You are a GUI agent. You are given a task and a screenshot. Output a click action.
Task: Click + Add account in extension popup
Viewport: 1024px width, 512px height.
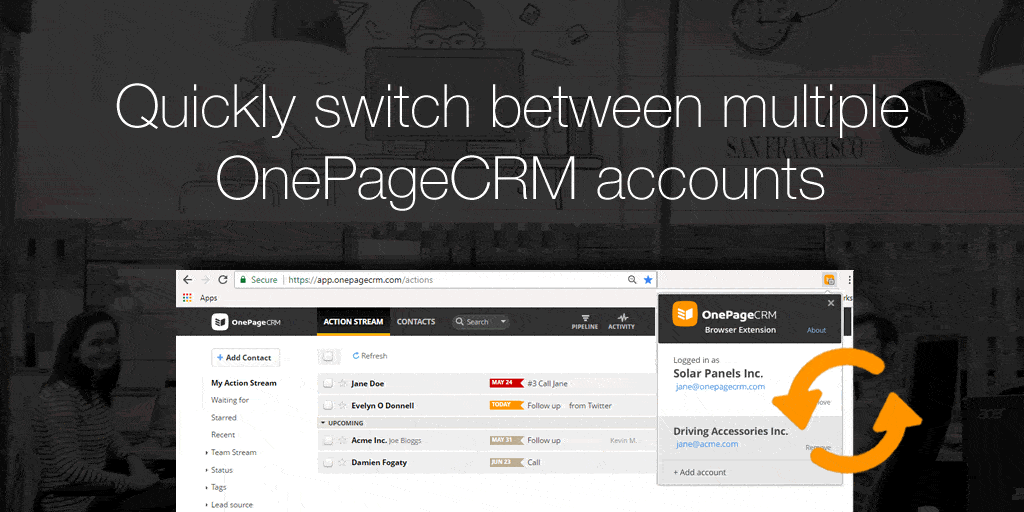point(699,472)
